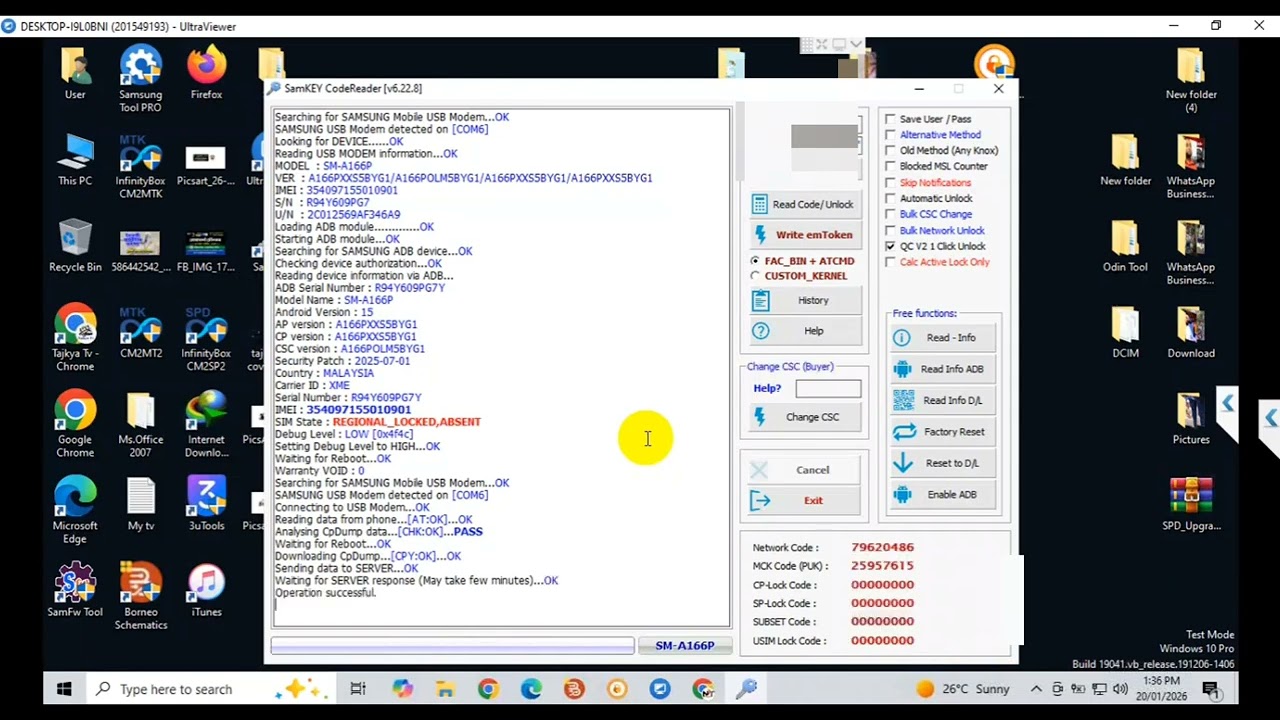Open the CM2MT2 desktop shortcut

tap(140, 333)
